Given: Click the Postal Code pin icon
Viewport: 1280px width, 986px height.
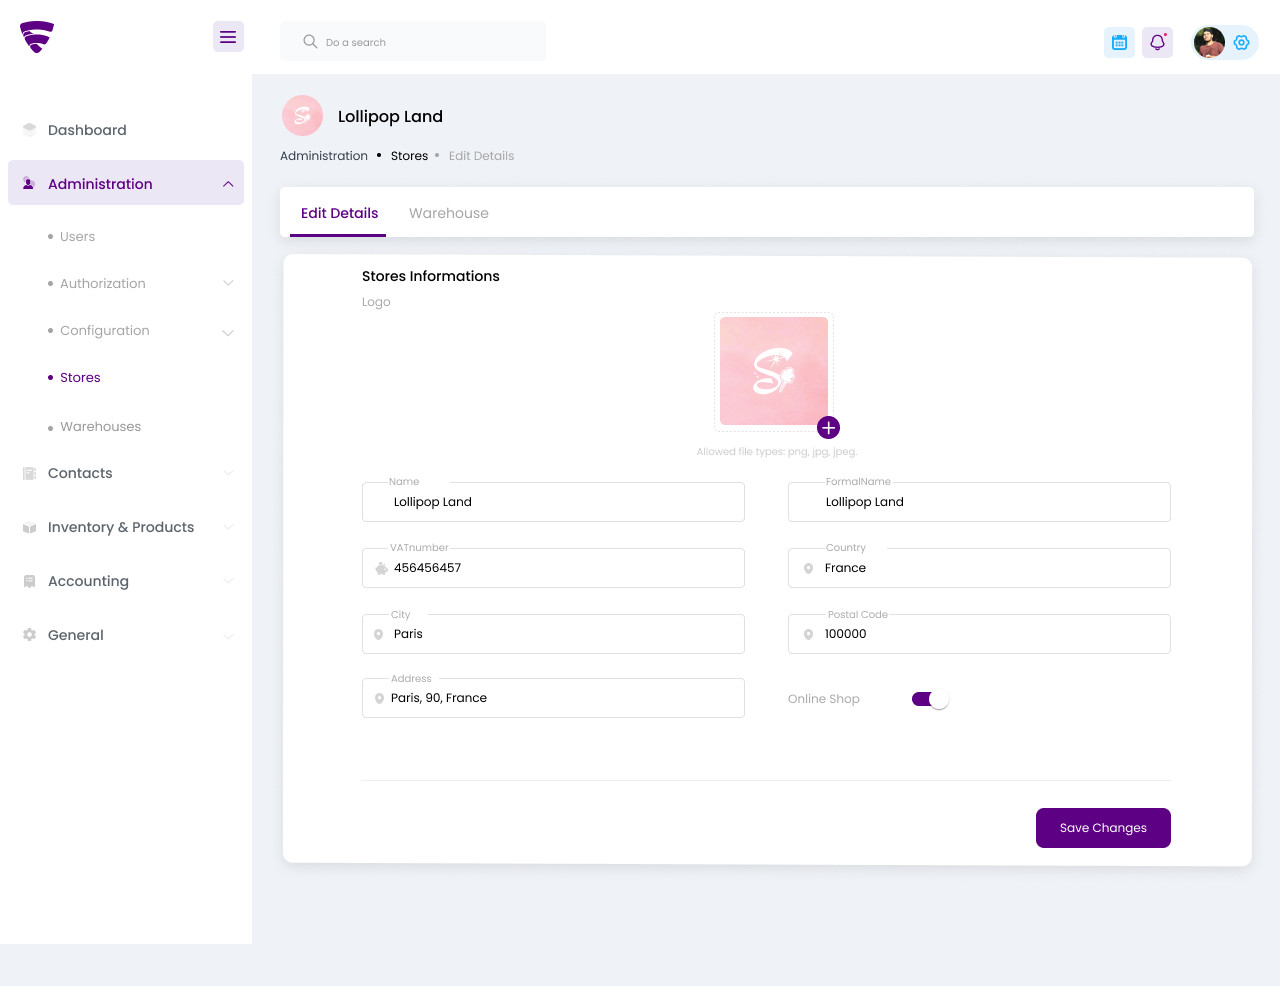Looking at the screenshot, I should [x=808, y=634].
